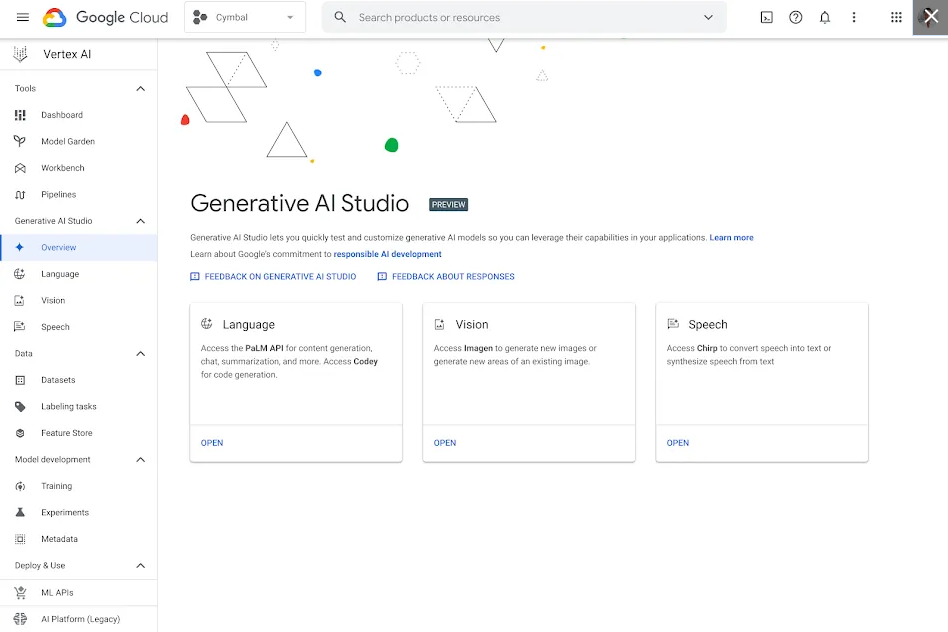
Task: Click the Labeling tasks tag icon
Action: coord(20,406)
